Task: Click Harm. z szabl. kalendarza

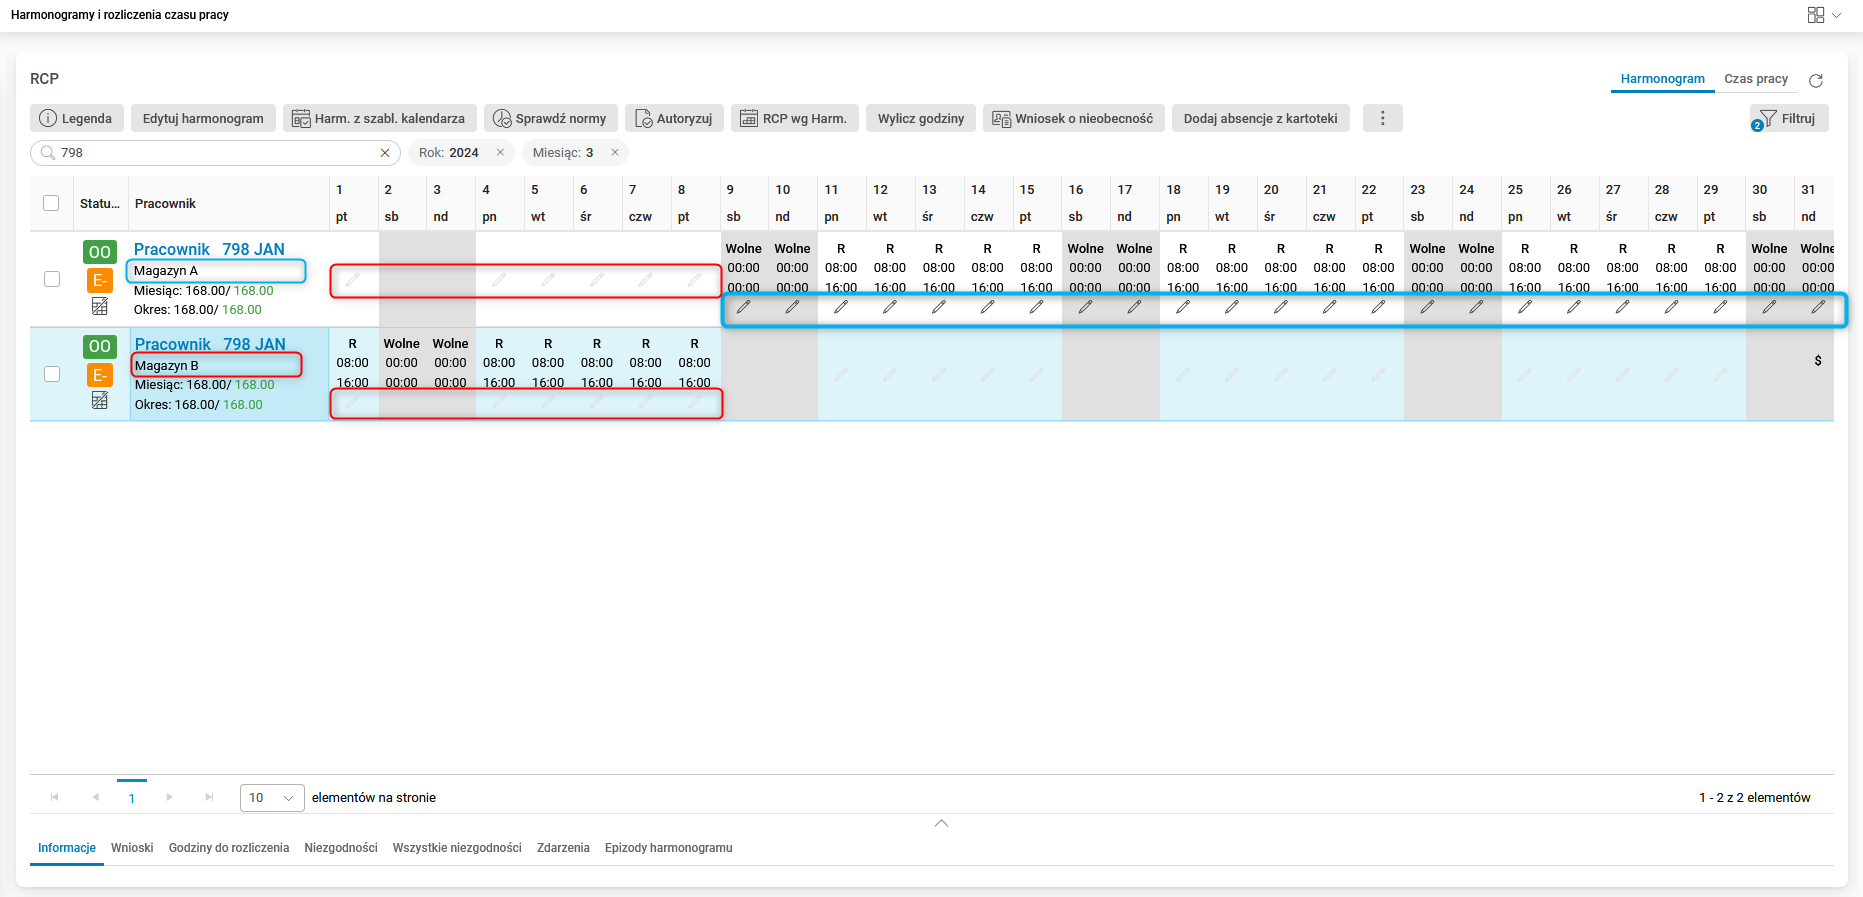Action: coord(379,118)
